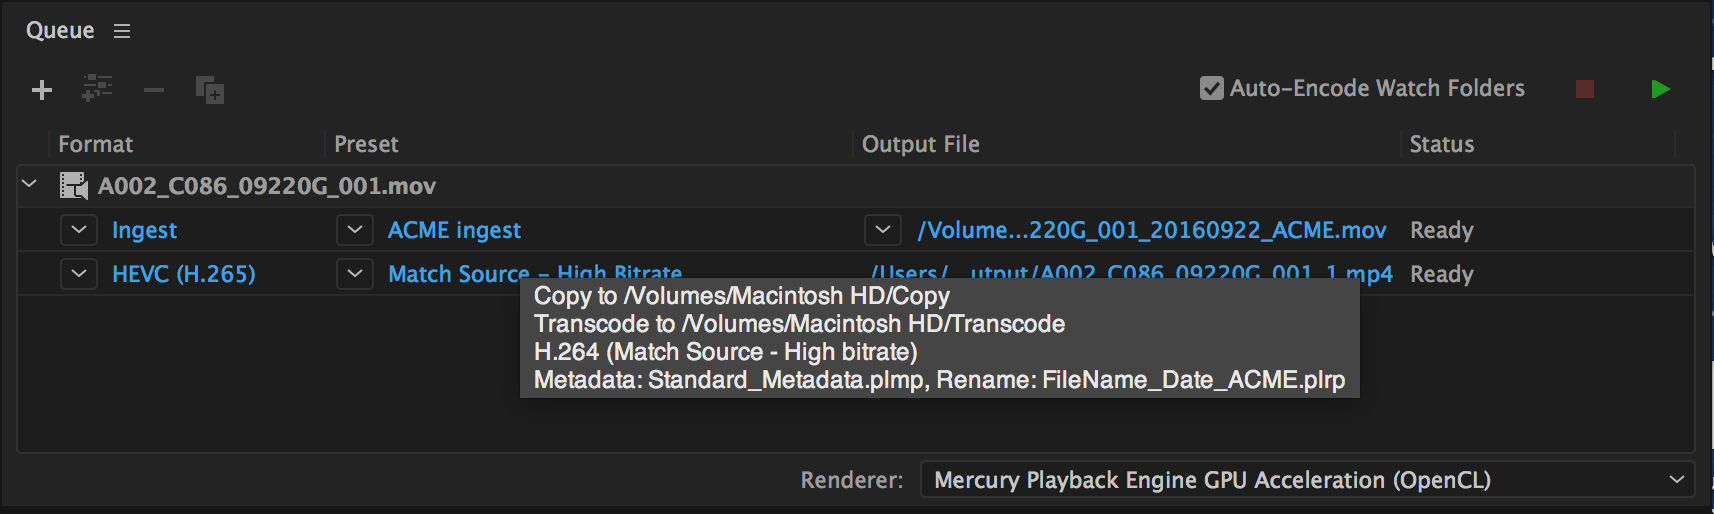Toggle Auto-Encode Watch Folders checkbox
1714x514 pixels.
(1211, 89)
